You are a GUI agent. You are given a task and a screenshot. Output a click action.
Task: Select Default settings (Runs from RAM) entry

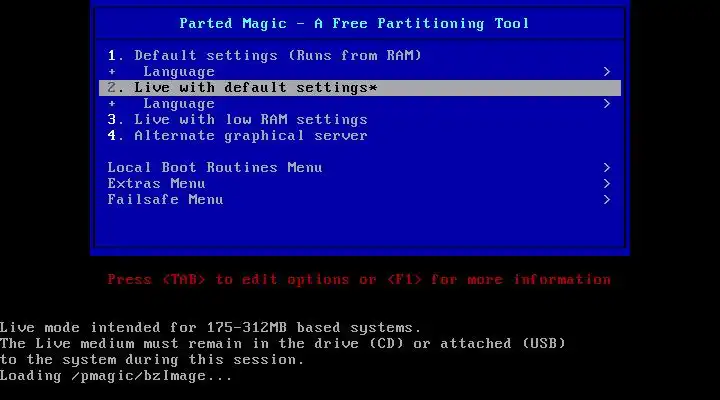(x=360, y=56)
